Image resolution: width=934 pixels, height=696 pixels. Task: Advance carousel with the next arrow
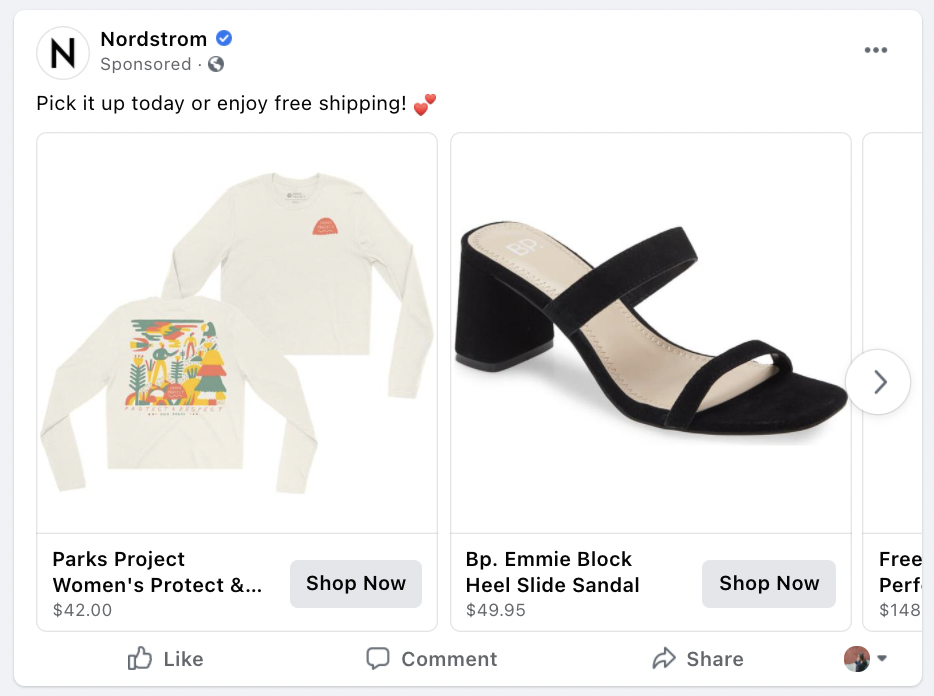tap(878, 382)
